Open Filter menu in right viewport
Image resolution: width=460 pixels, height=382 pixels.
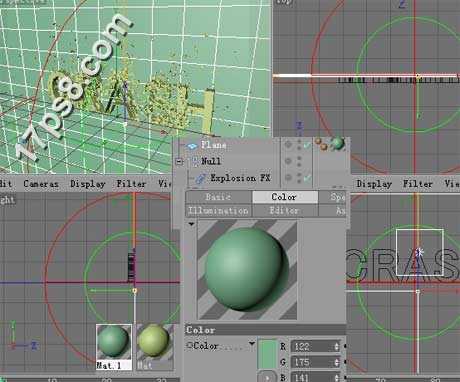[x=418, y=184]
